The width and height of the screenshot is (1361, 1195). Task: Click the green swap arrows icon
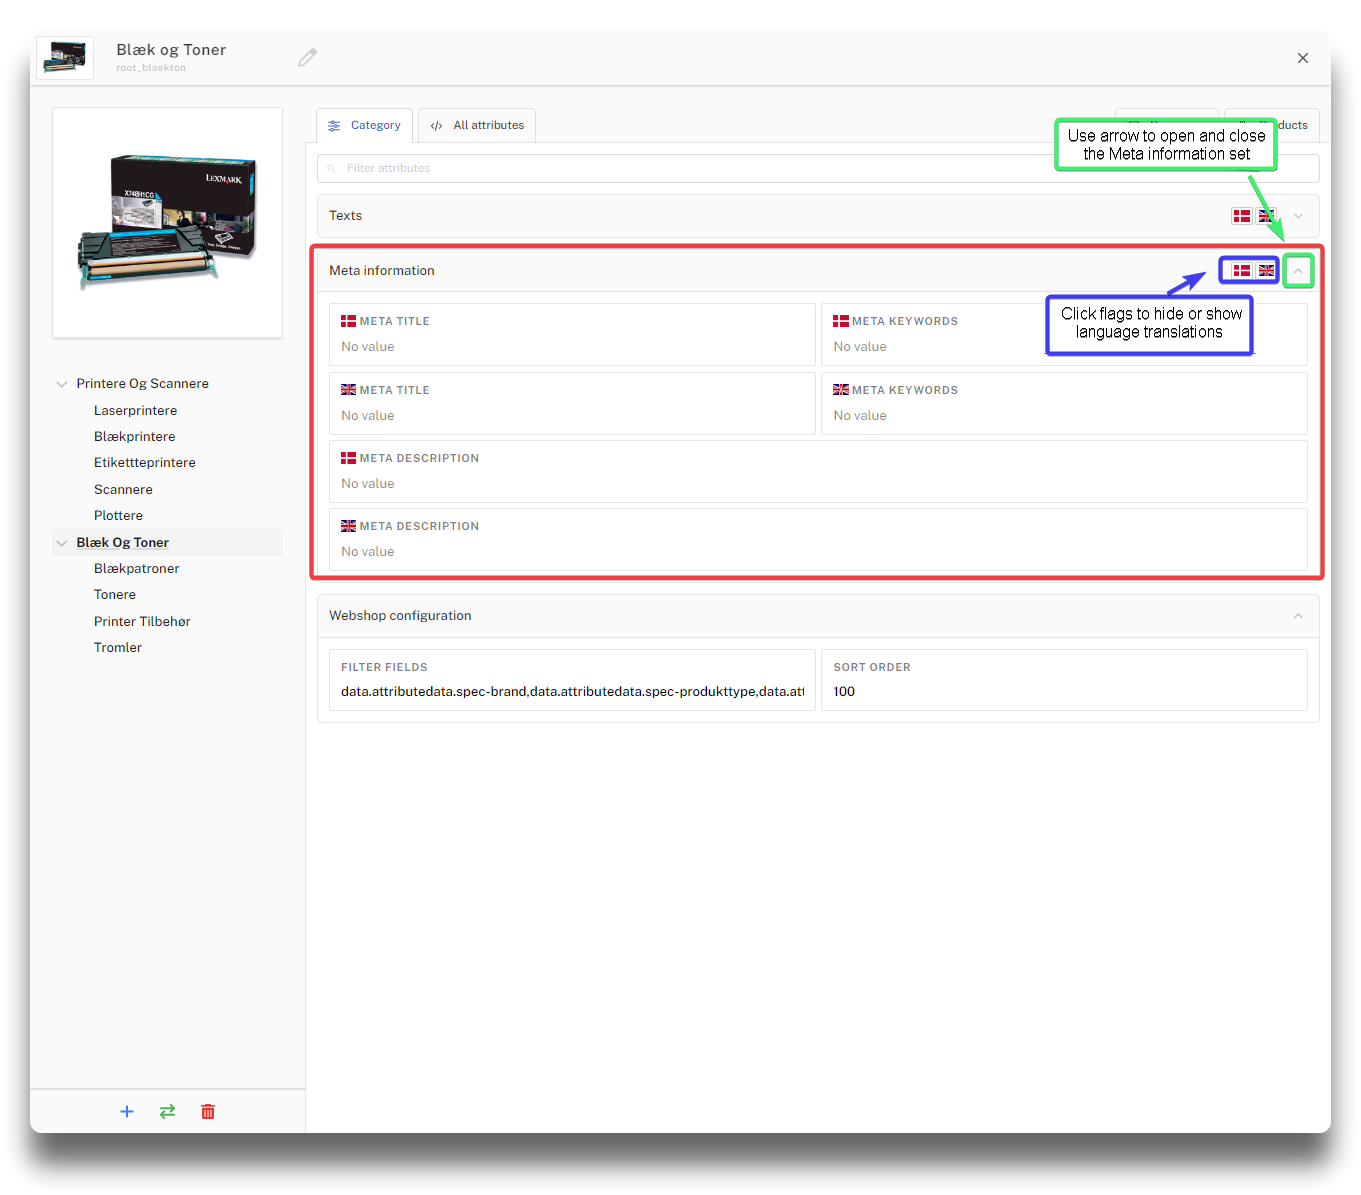coord(167,1112)
